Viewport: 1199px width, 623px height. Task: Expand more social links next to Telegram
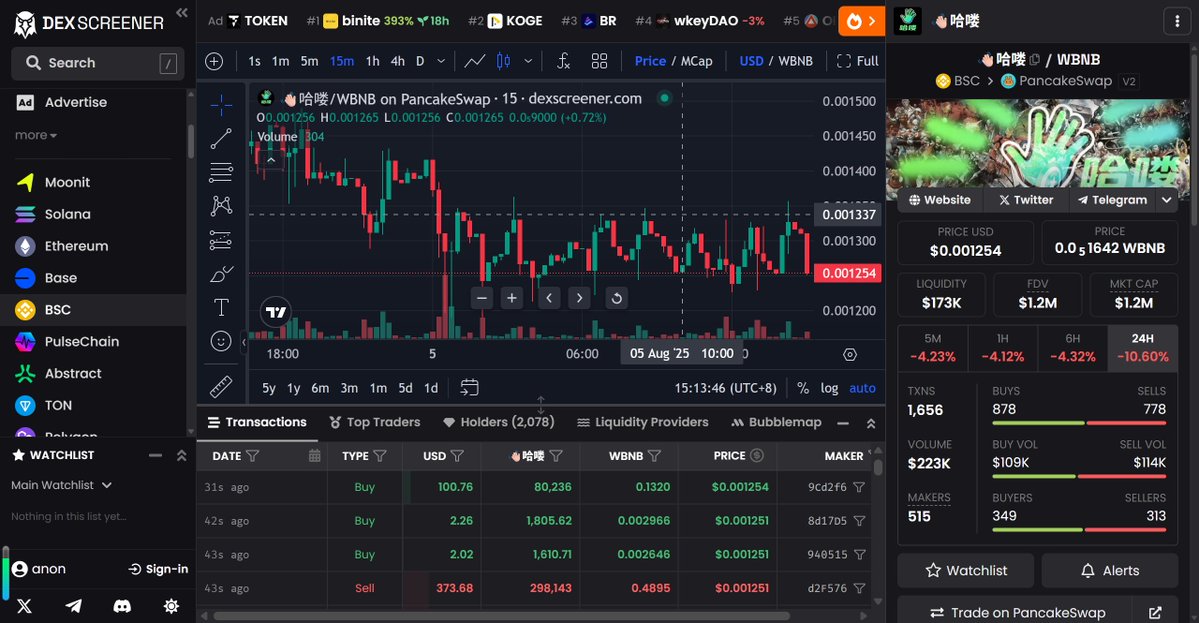pos(1167,200)
